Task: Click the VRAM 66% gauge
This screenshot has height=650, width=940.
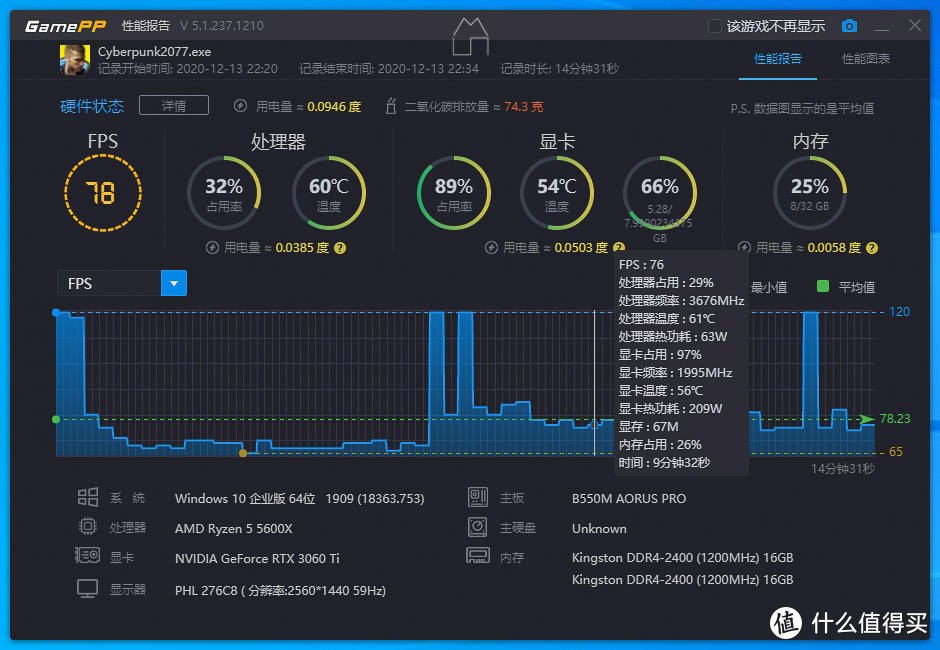Action: pos(660,193)
